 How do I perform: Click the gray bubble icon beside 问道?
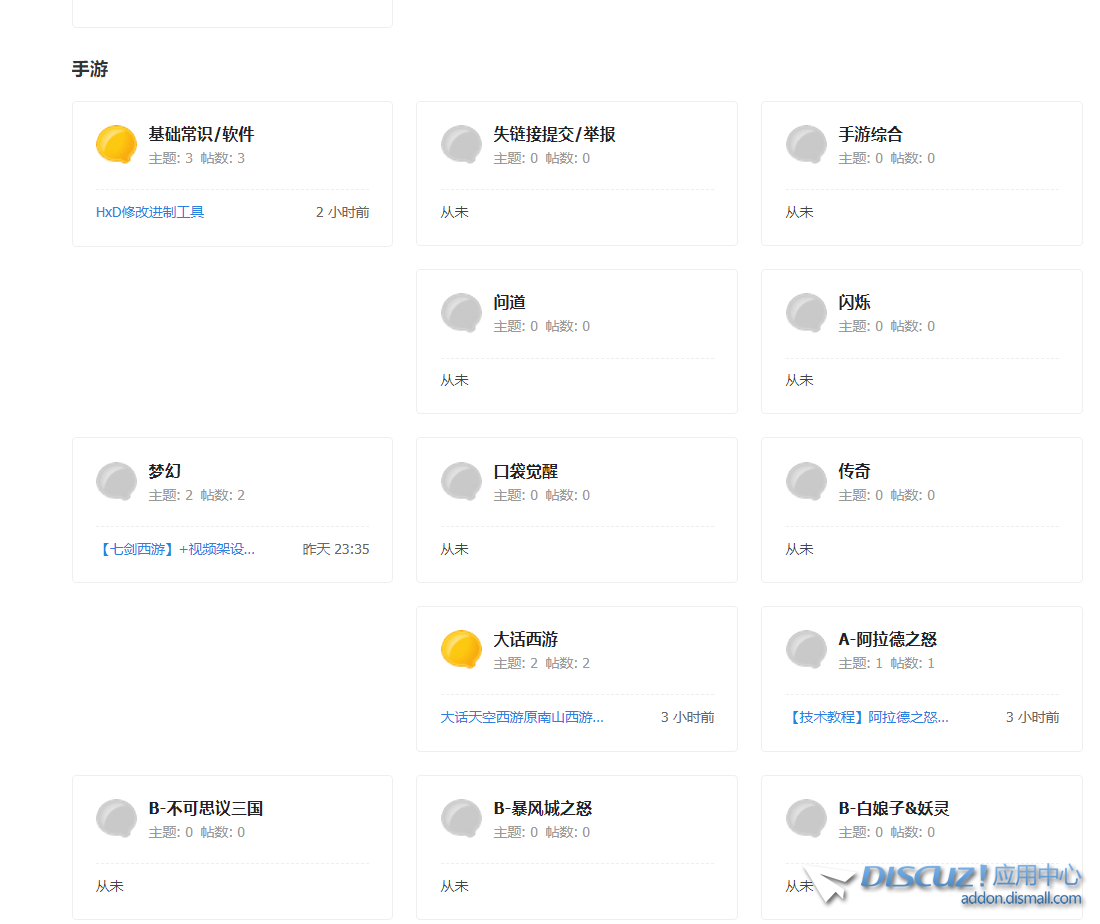(x=461, y=313)
